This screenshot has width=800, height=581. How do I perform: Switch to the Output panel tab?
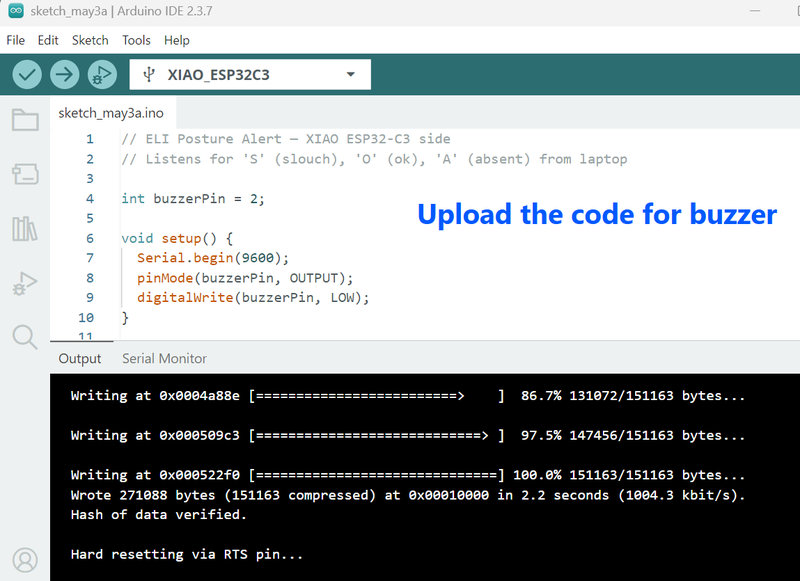80,359
